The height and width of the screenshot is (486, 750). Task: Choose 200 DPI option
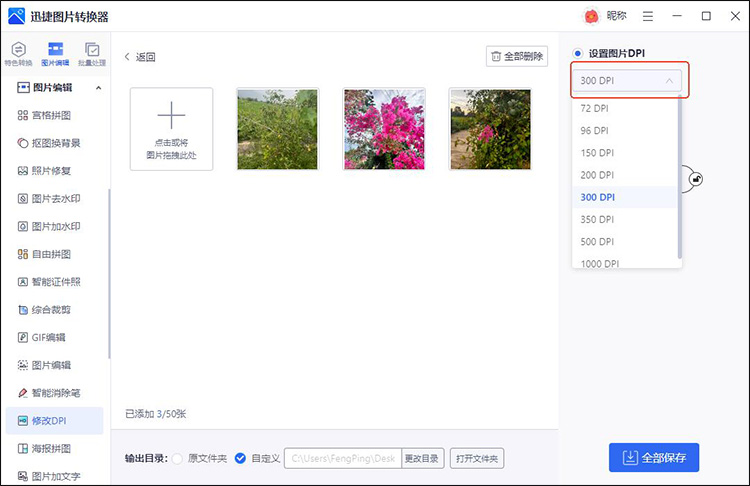[624, 175]
